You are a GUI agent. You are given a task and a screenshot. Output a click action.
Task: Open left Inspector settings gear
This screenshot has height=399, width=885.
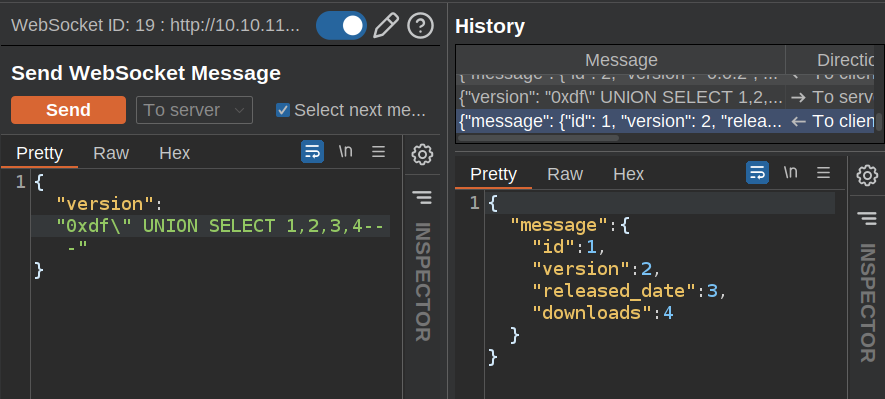coord(422,154)
